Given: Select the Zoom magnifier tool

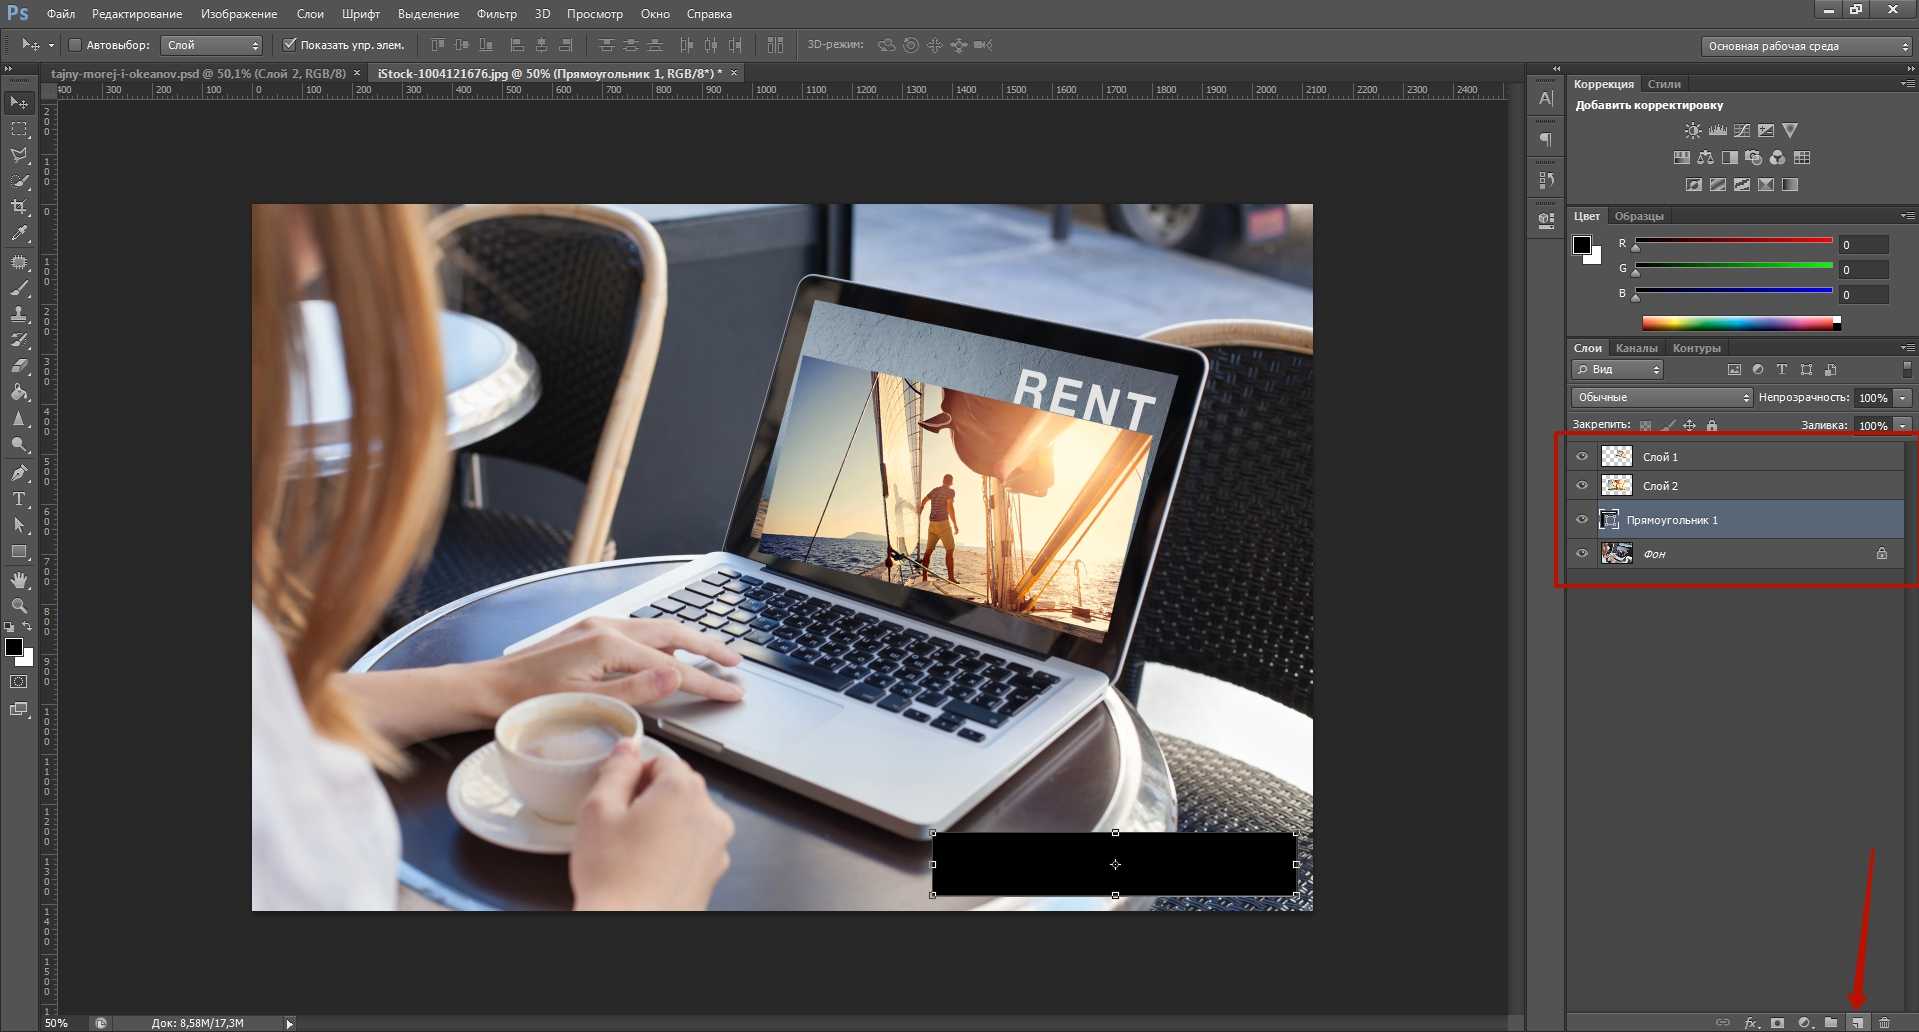Looking at the screenshot, I should pos(19,606).
